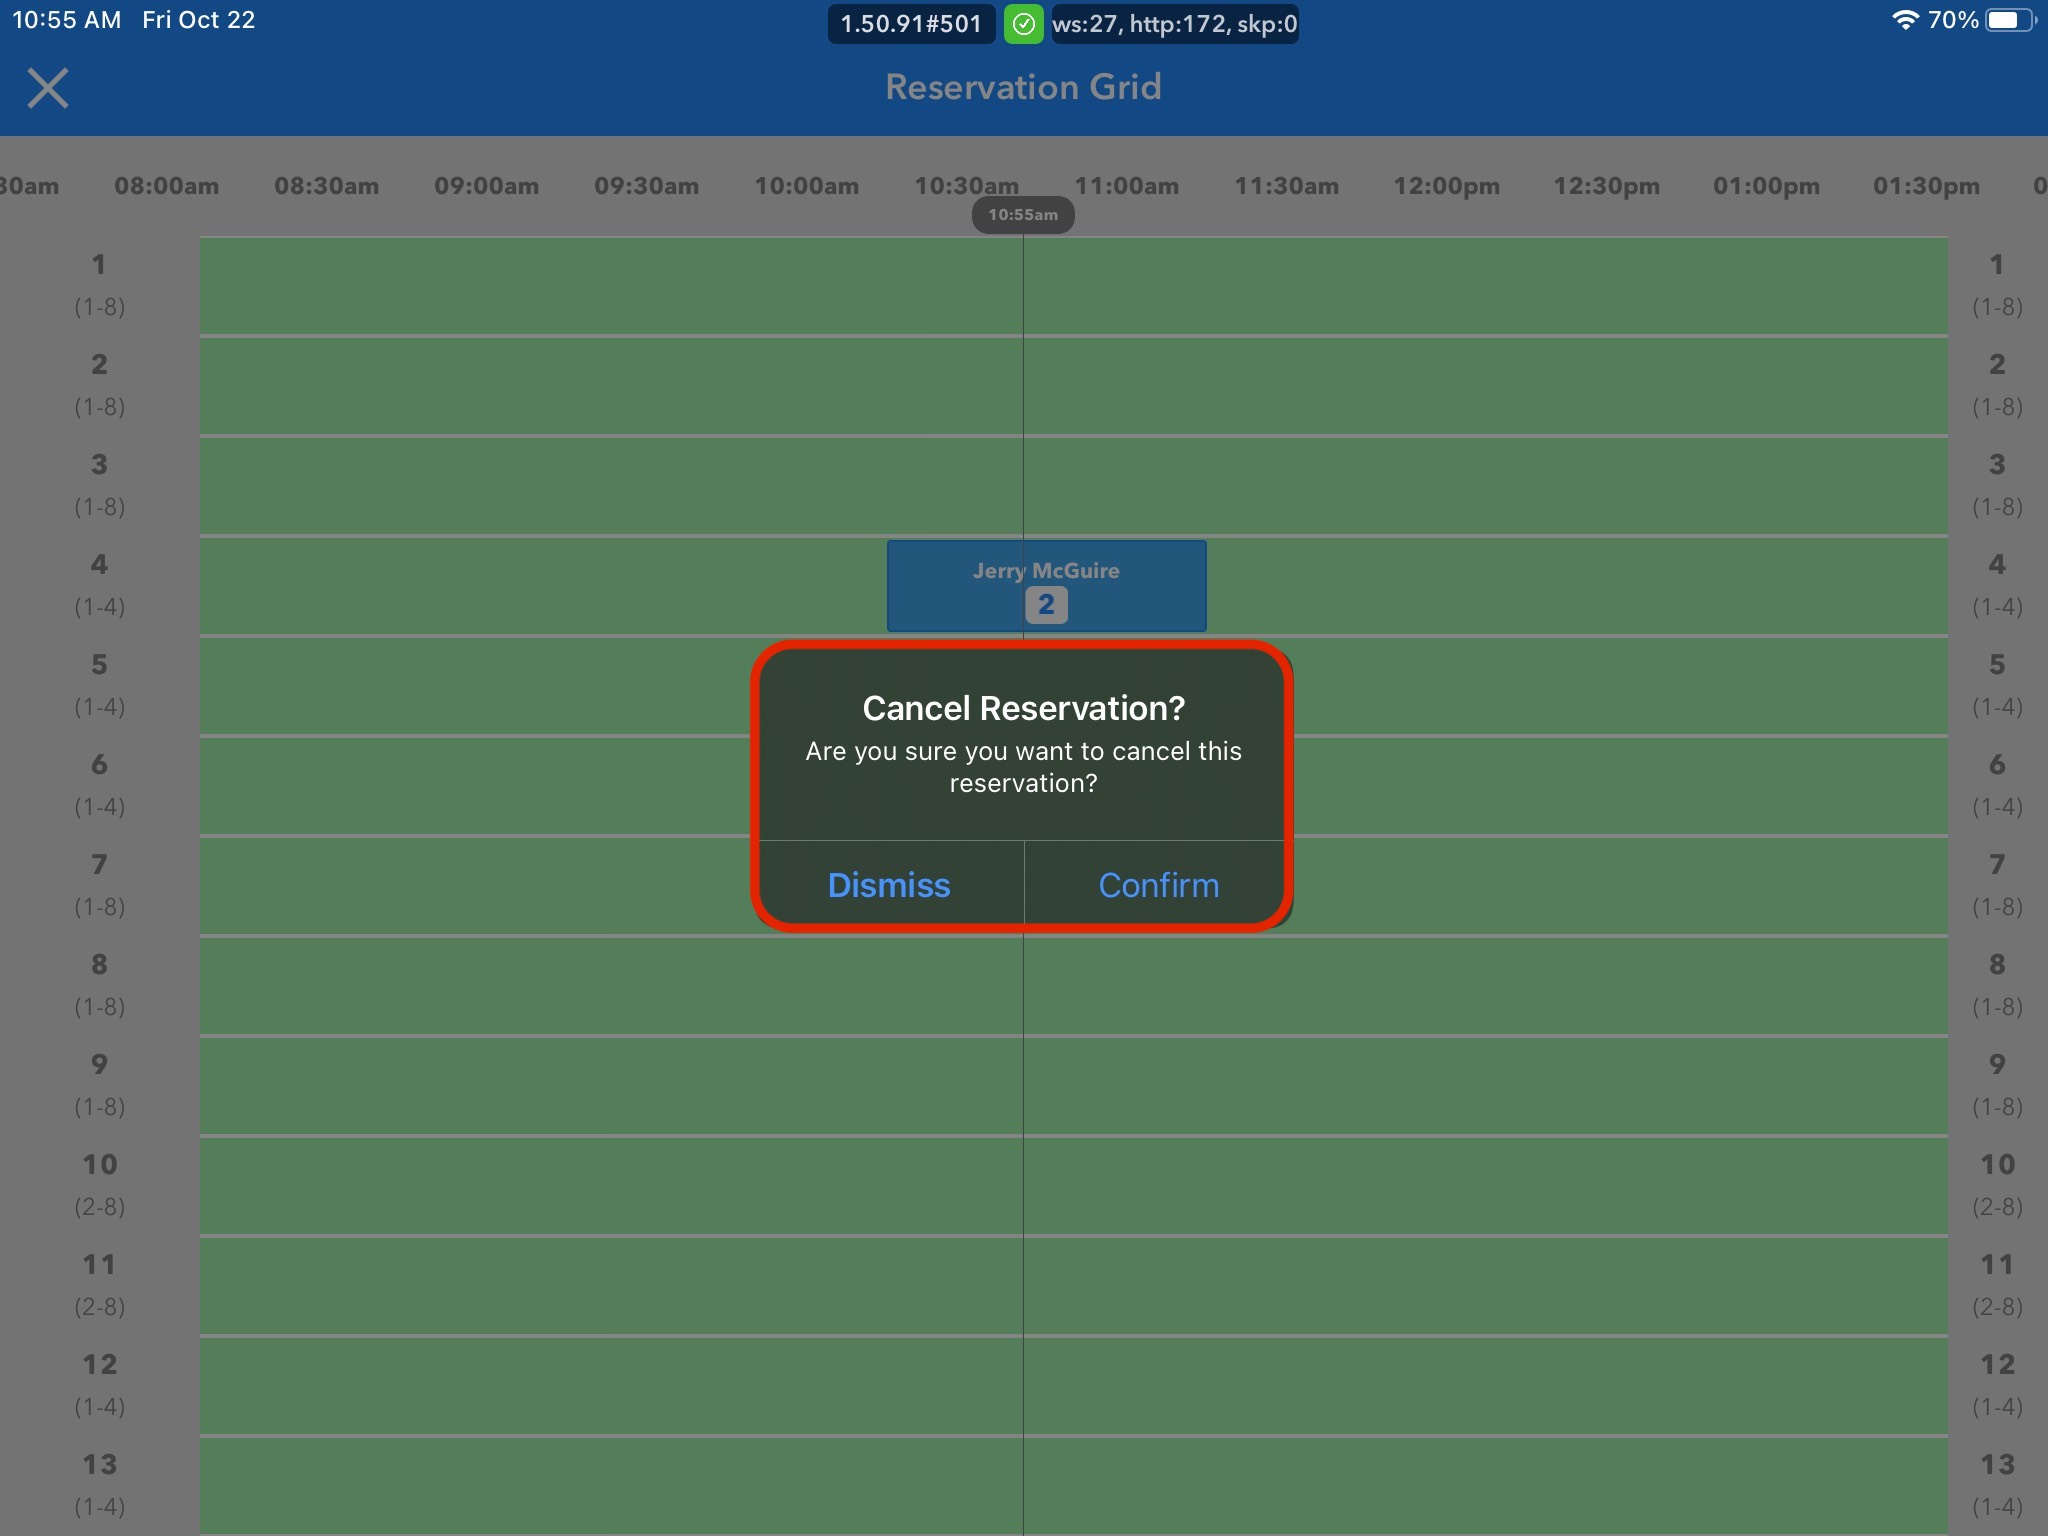Viewport: 2048px width, 1536px height.
Task: Tap the 09:00am time header
Action: pyautogui.click(x=486, y=186)
